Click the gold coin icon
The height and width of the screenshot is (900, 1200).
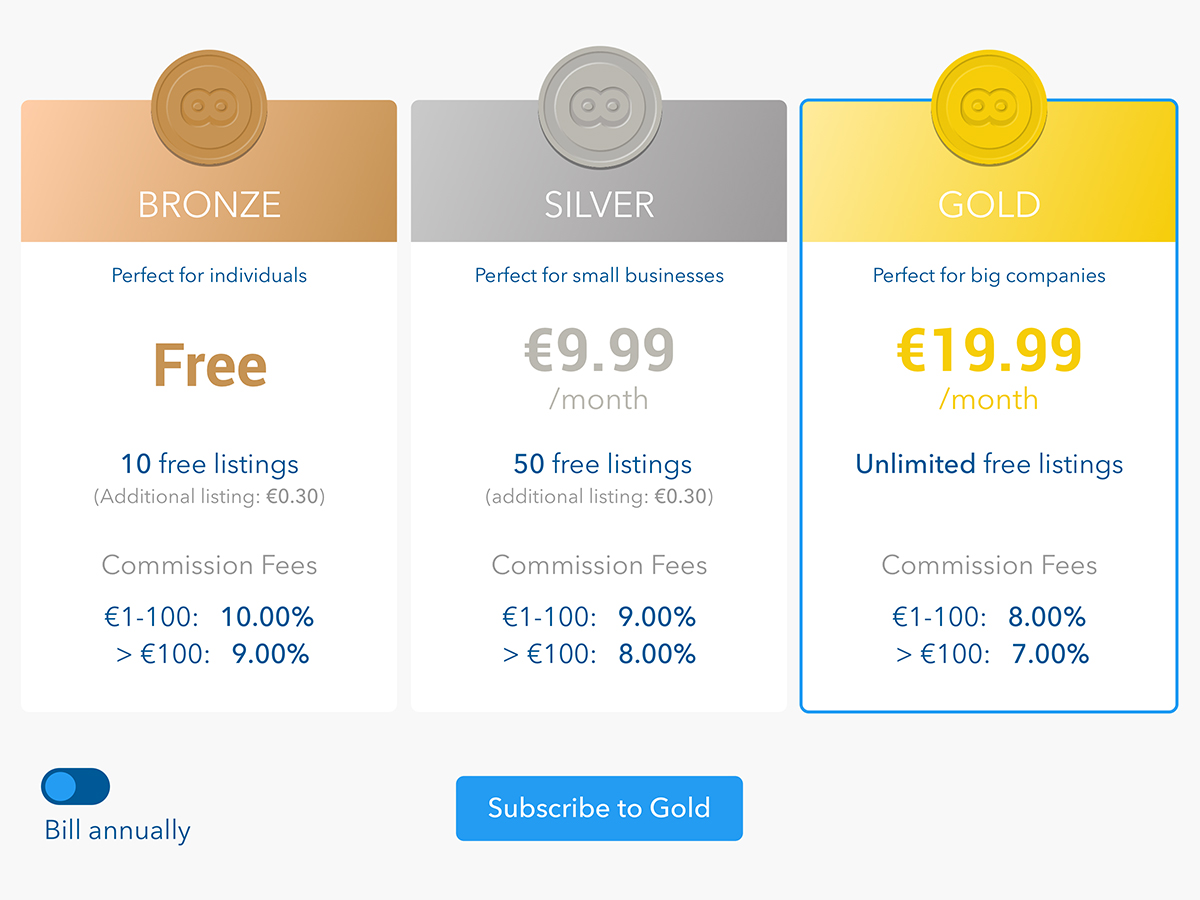coord(989,106)
